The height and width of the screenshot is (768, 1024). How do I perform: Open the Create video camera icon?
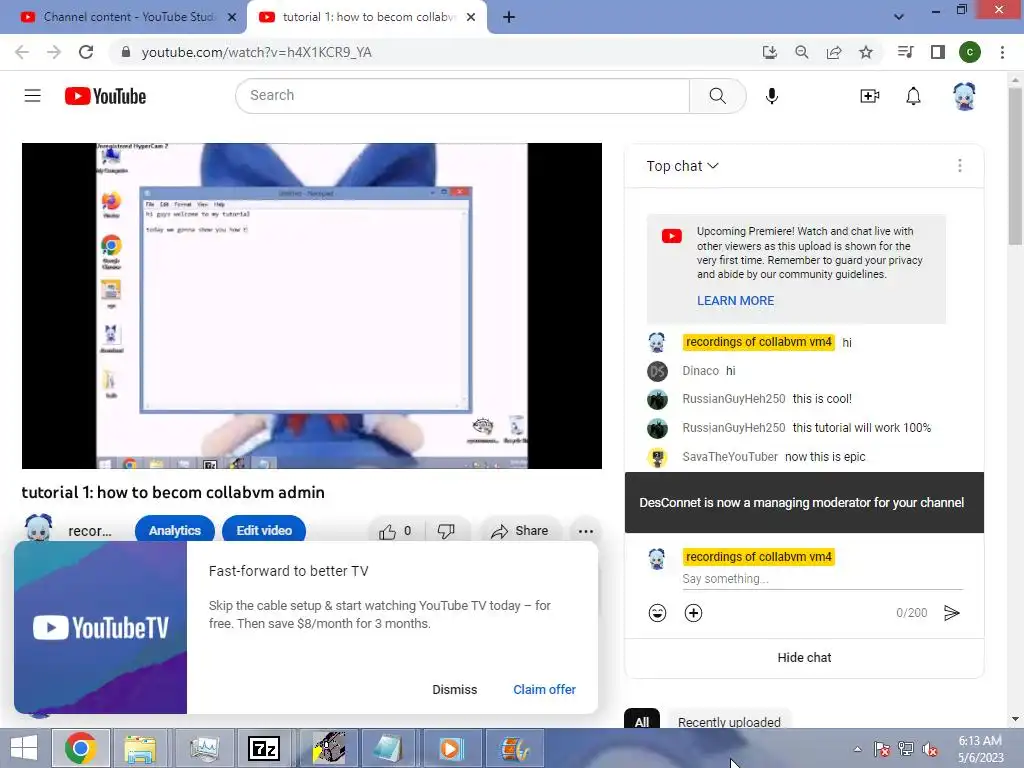coord(869,96)
